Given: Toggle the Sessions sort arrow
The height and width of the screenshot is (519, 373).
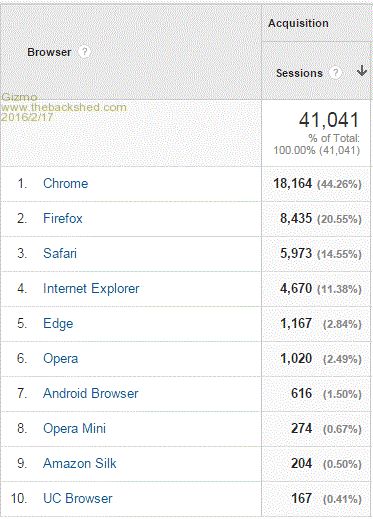Looking at the screenshot, I should click(x=362, y=71).
